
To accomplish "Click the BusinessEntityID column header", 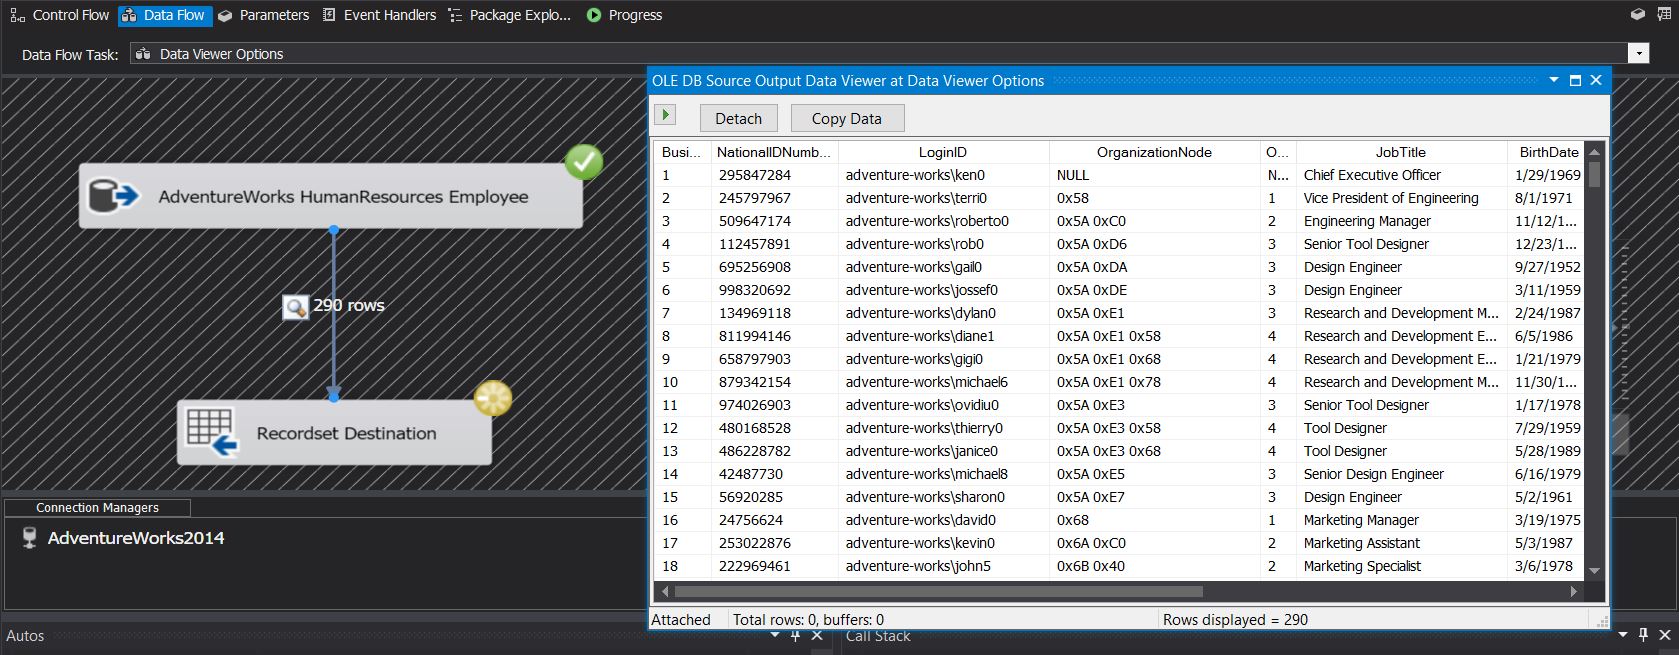I will (x=682, y=152).
